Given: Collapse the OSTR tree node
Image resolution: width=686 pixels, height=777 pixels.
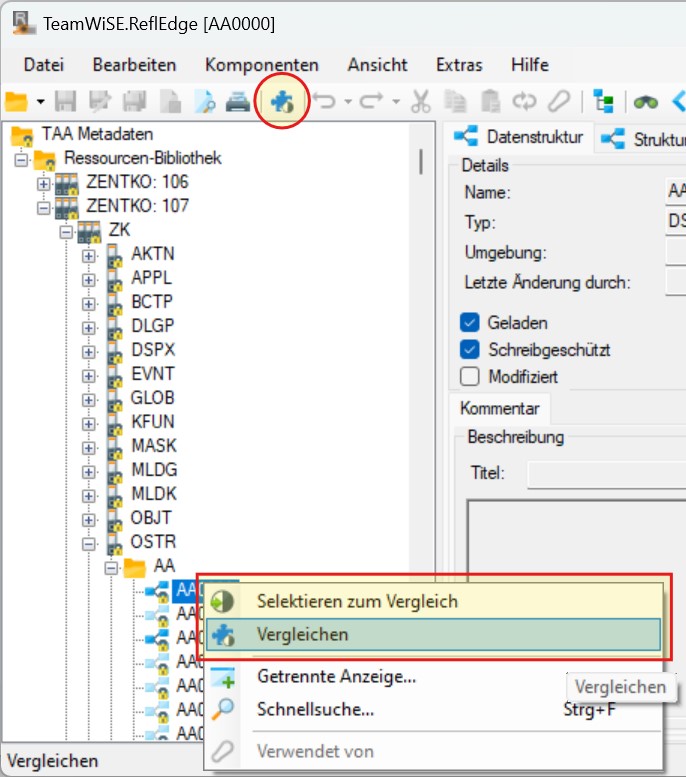Looking at the screenshot, I should tap(90, 544).
